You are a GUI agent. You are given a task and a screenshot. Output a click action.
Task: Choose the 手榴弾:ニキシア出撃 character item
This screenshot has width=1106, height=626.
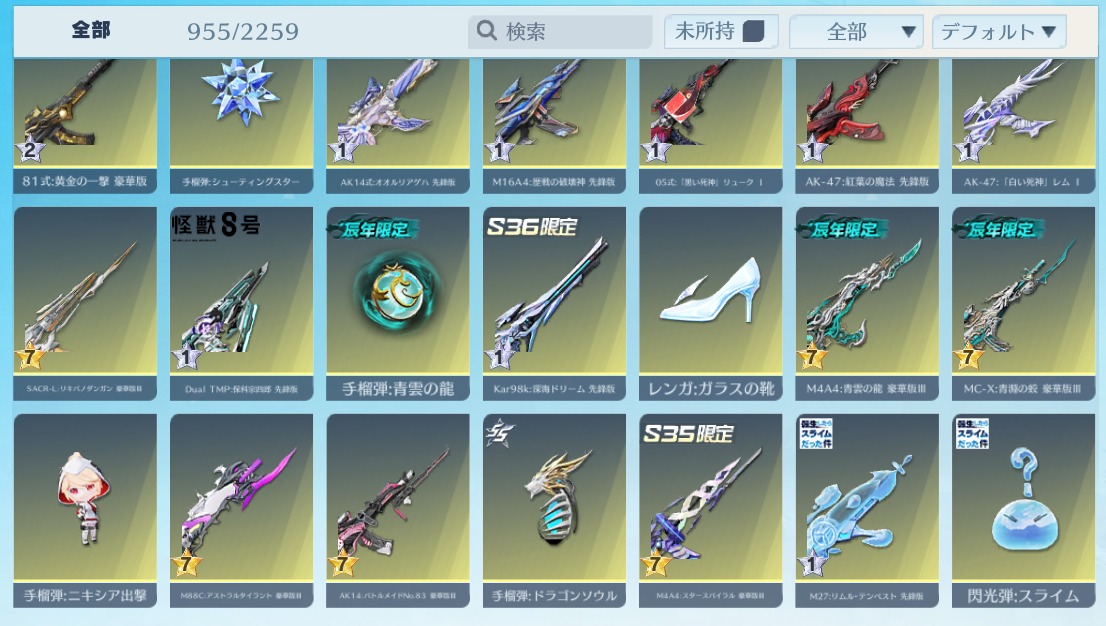85,510
